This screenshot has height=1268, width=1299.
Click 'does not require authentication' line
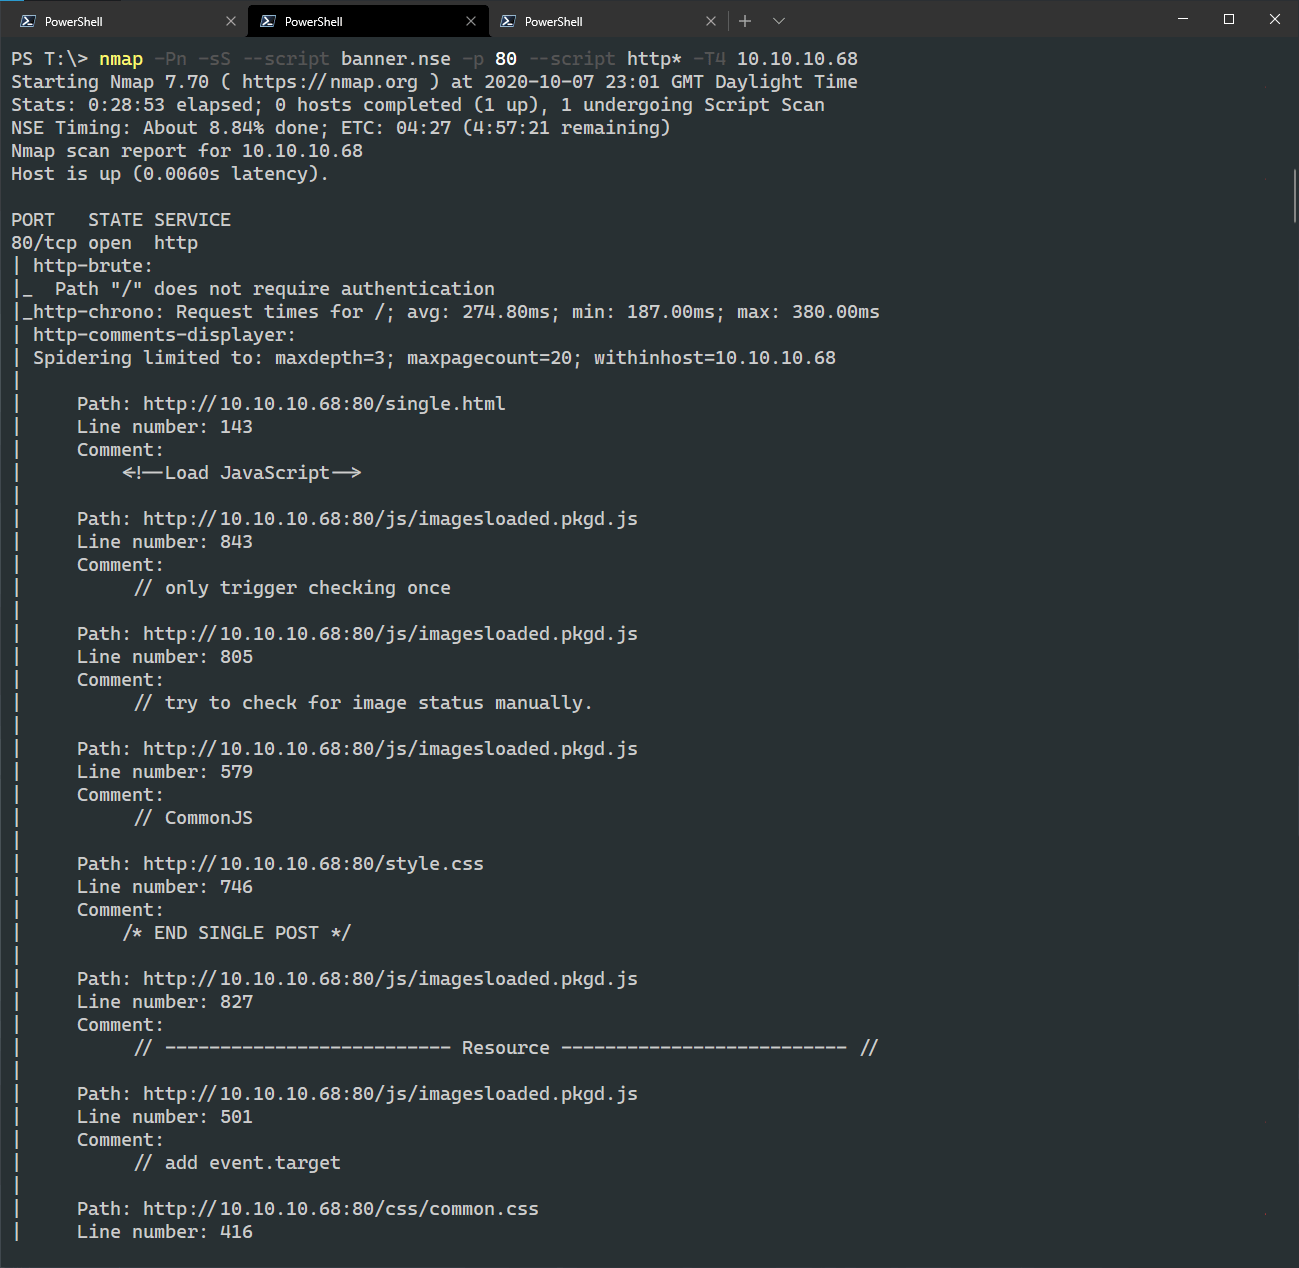[275, 289]
